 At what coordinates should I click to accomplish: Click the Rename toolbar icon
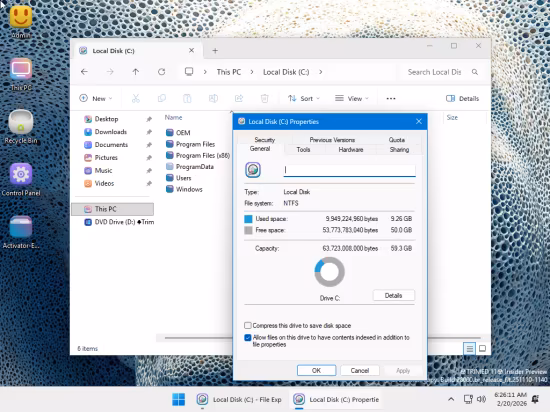(213, 99)
